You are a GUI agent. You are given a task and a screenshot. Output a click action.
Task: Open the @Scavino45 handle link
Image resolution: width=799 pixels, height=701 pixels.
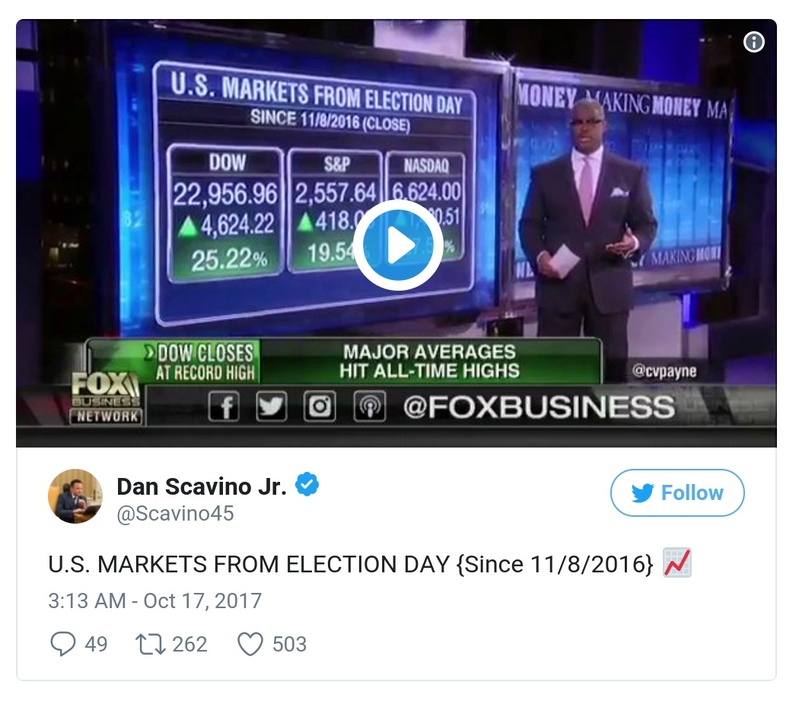click(176, 514)
